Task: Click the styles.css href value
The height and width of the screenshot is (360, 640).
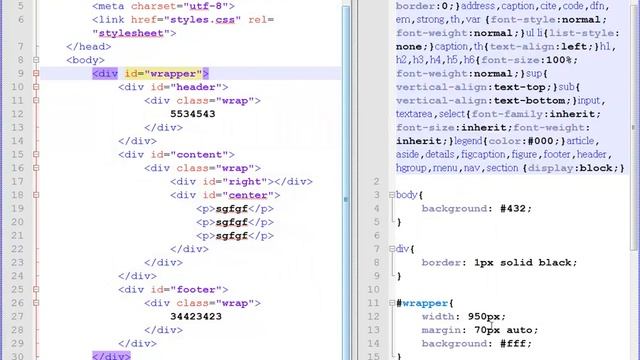Action: tap(202, 20)
